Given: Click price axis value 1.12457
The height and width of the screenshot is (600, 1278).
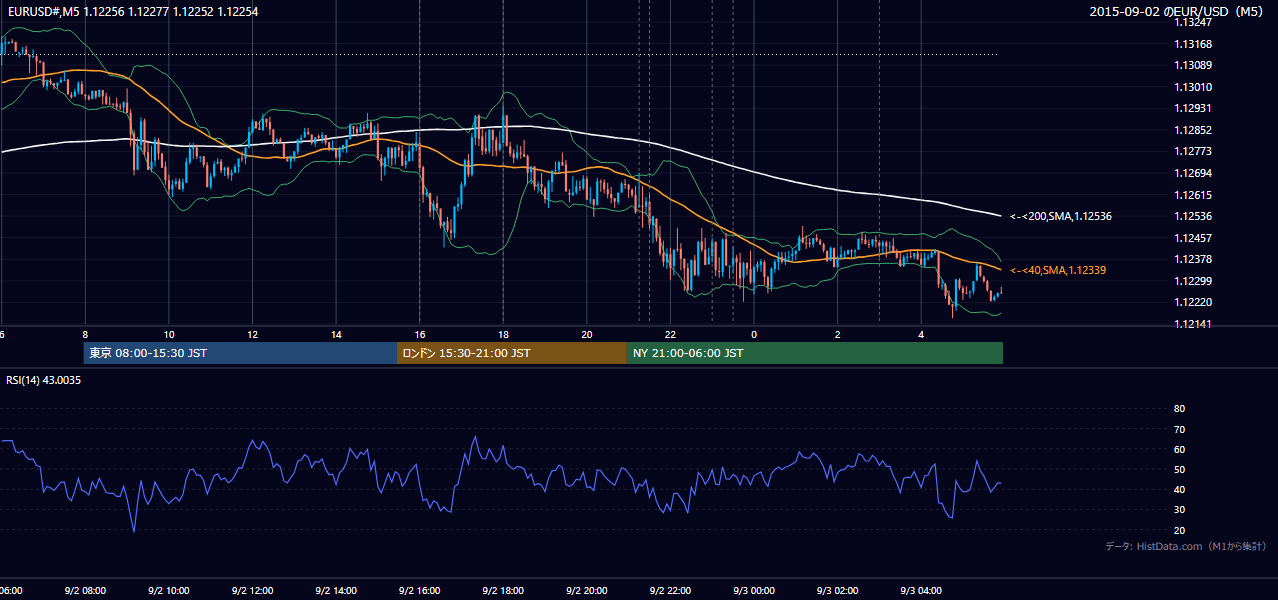Looking at the screenshot, I should [1193, 238].
